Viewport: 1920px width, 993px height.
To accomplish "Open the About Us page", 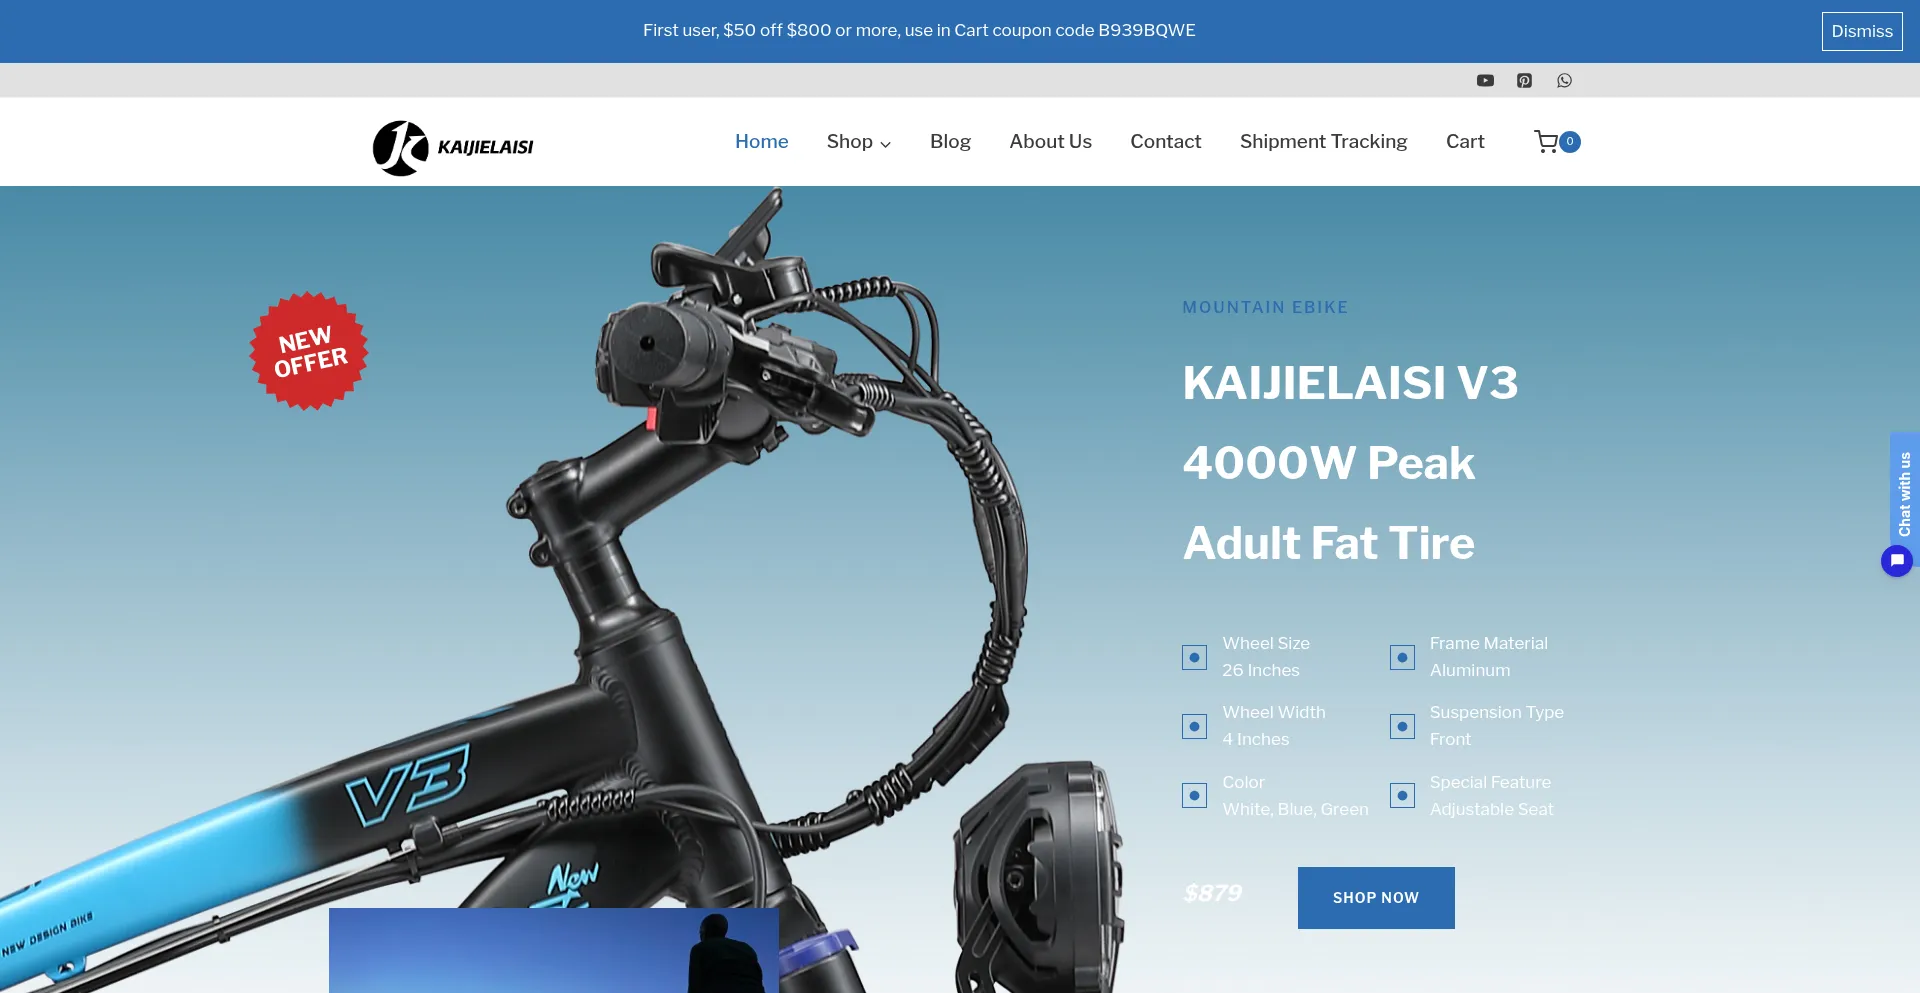I will tap(1051, 142).
